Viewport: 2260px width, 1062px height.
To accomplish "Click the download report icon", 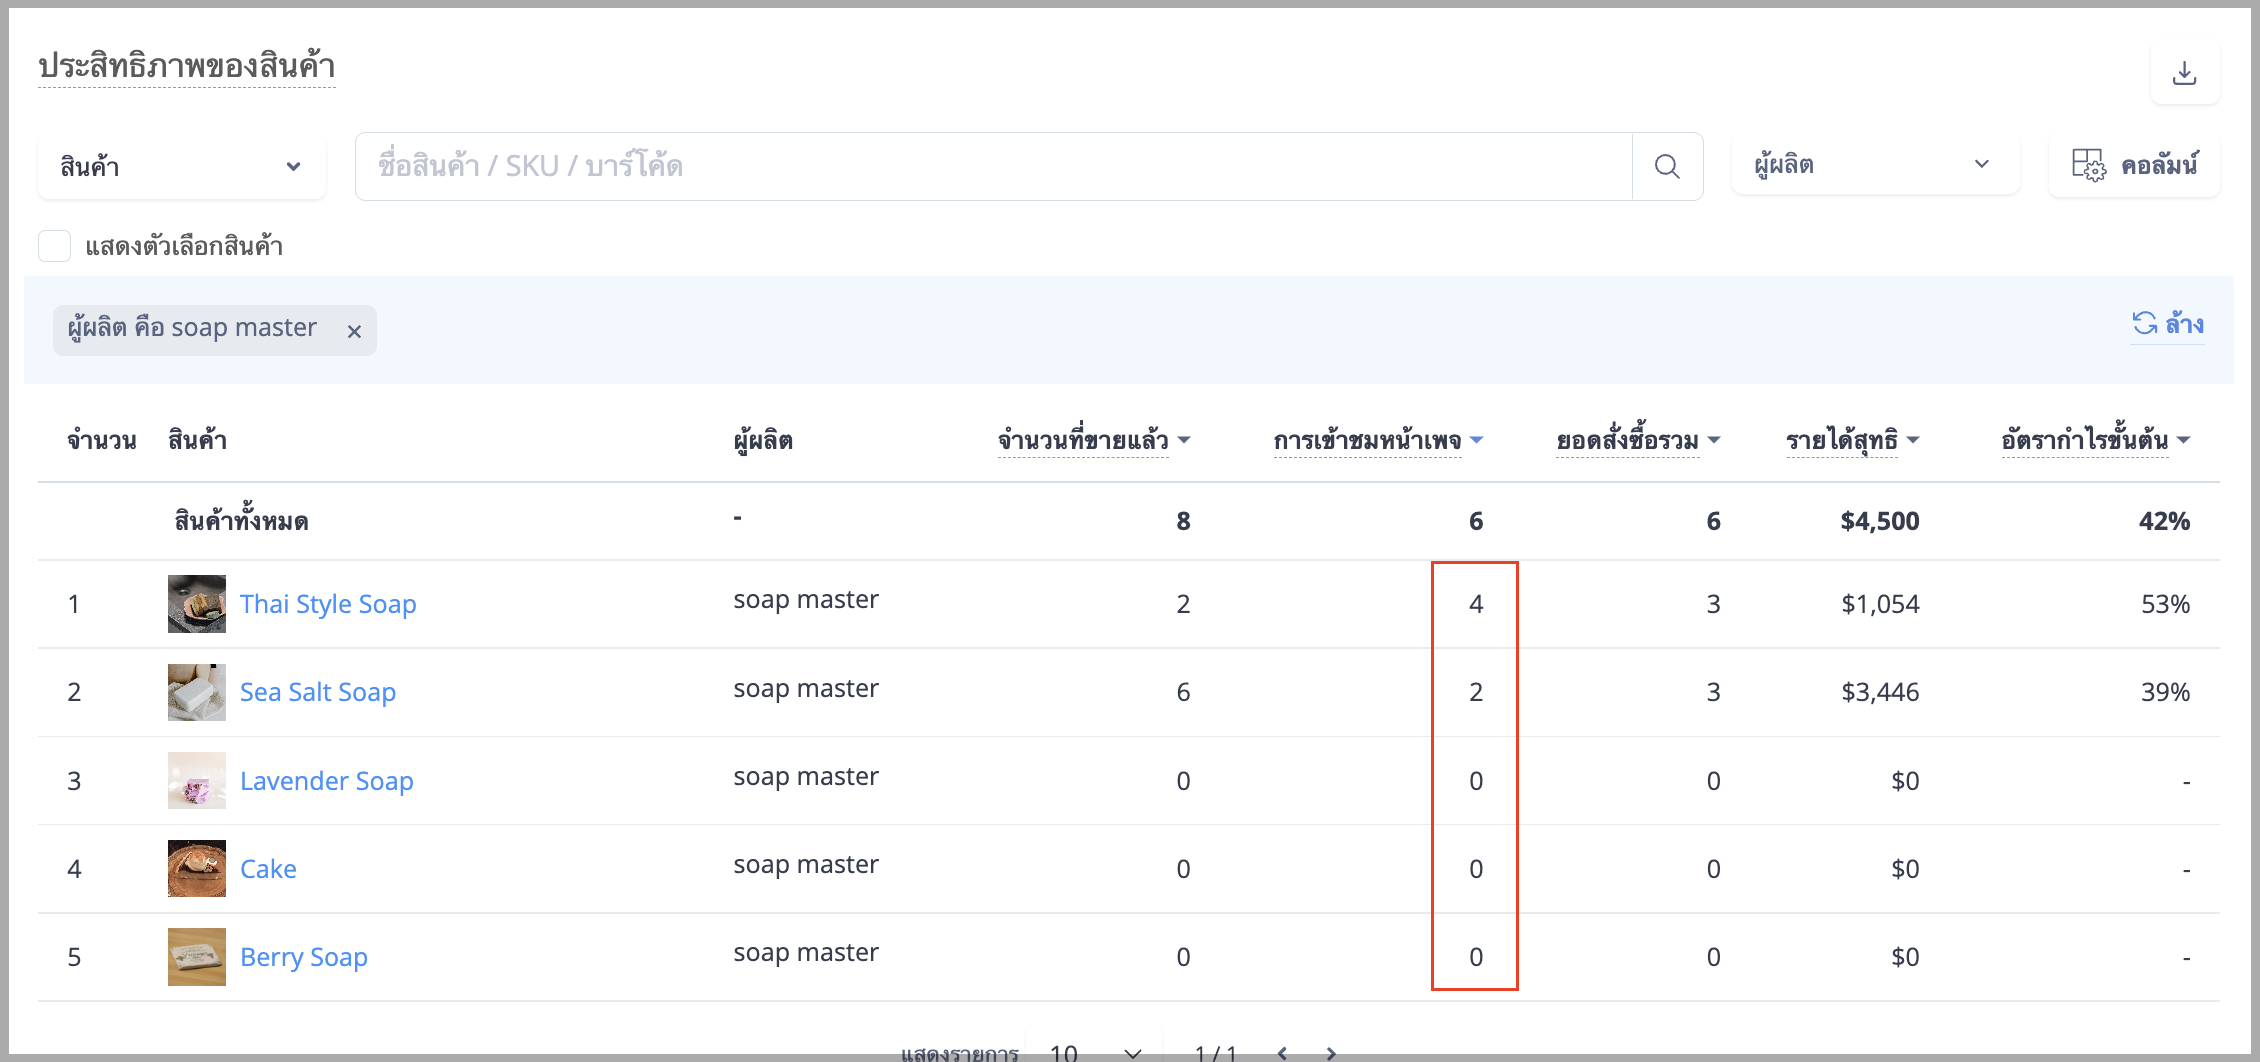I will tap(2185, 72).
